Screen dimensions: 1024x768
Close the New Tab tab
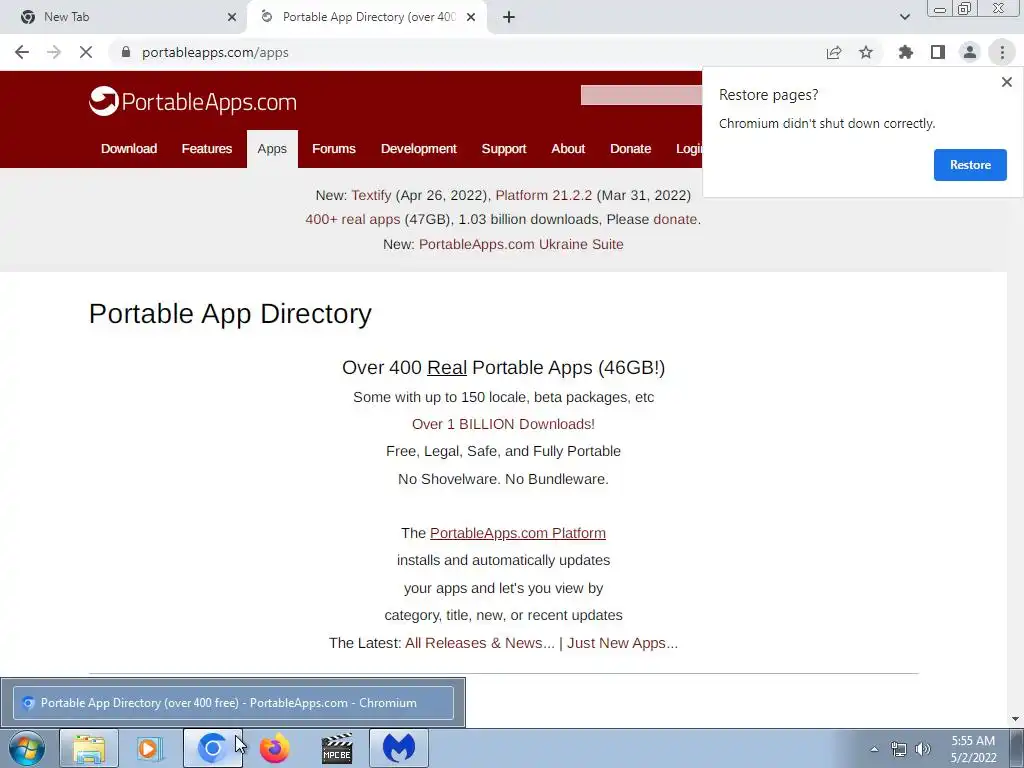232,17
